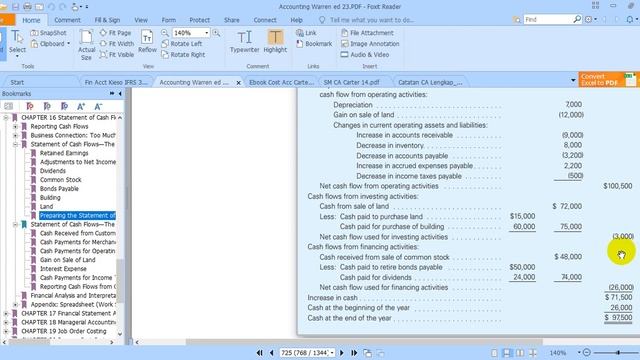Open the Fill & Sign ribbon tab
640x360 pixels.
[107, 20]
